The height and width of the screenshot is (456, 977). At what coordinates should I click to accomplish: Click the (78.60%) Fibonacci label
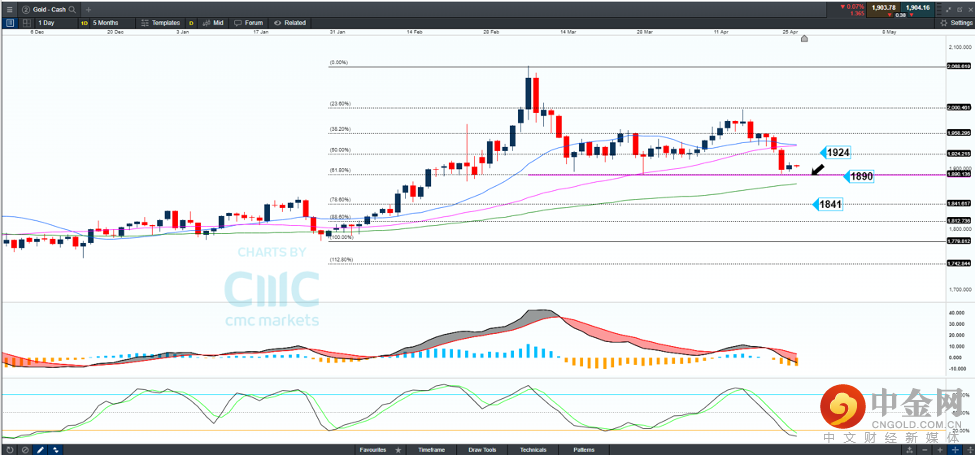pyautogui.click(x=340, y=199)
